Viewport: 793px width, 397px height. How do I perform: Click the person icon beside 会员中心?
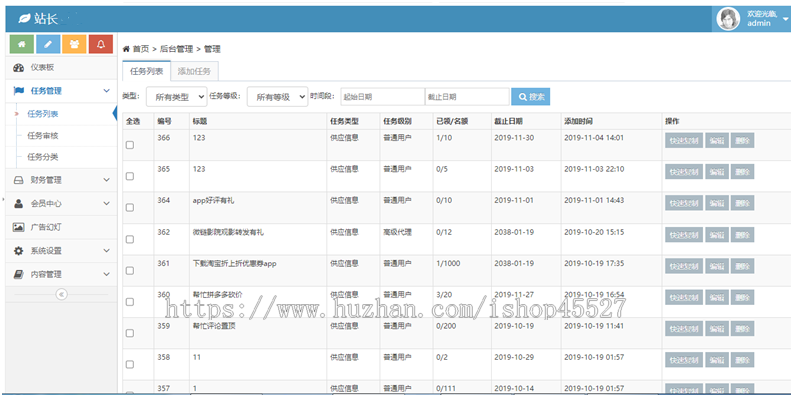coord(19,203)
